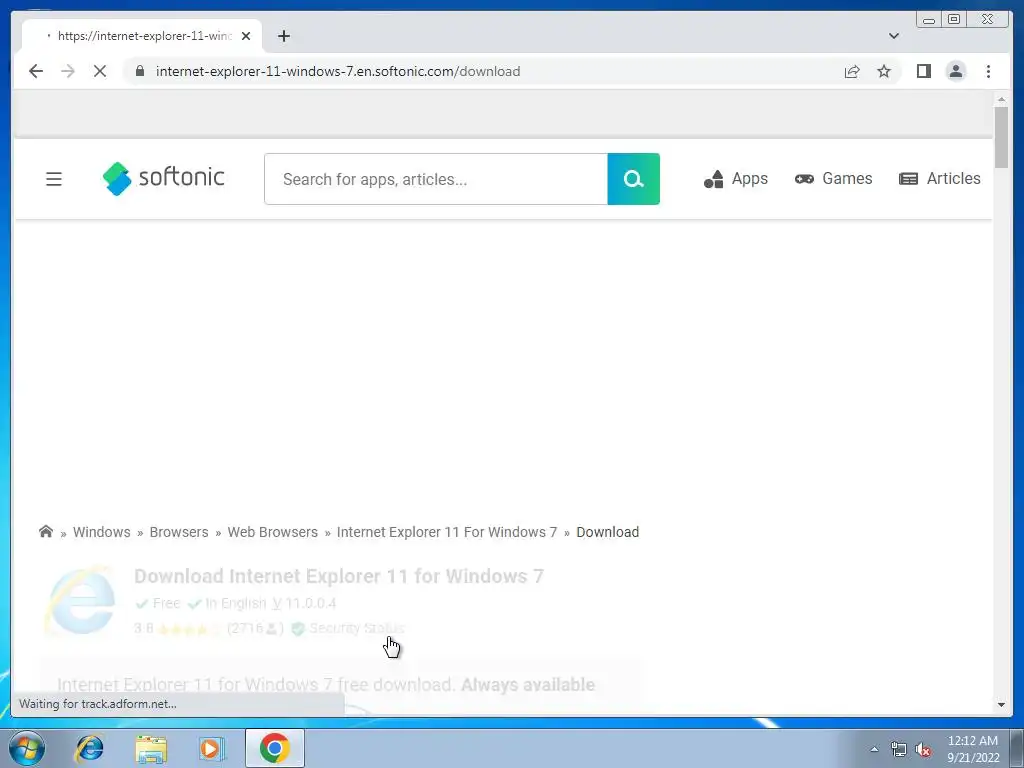Viewport: 1024px width, 768px height.
Task: Select the internet-explorer-11 softonic tab
Action: [142, 36]
